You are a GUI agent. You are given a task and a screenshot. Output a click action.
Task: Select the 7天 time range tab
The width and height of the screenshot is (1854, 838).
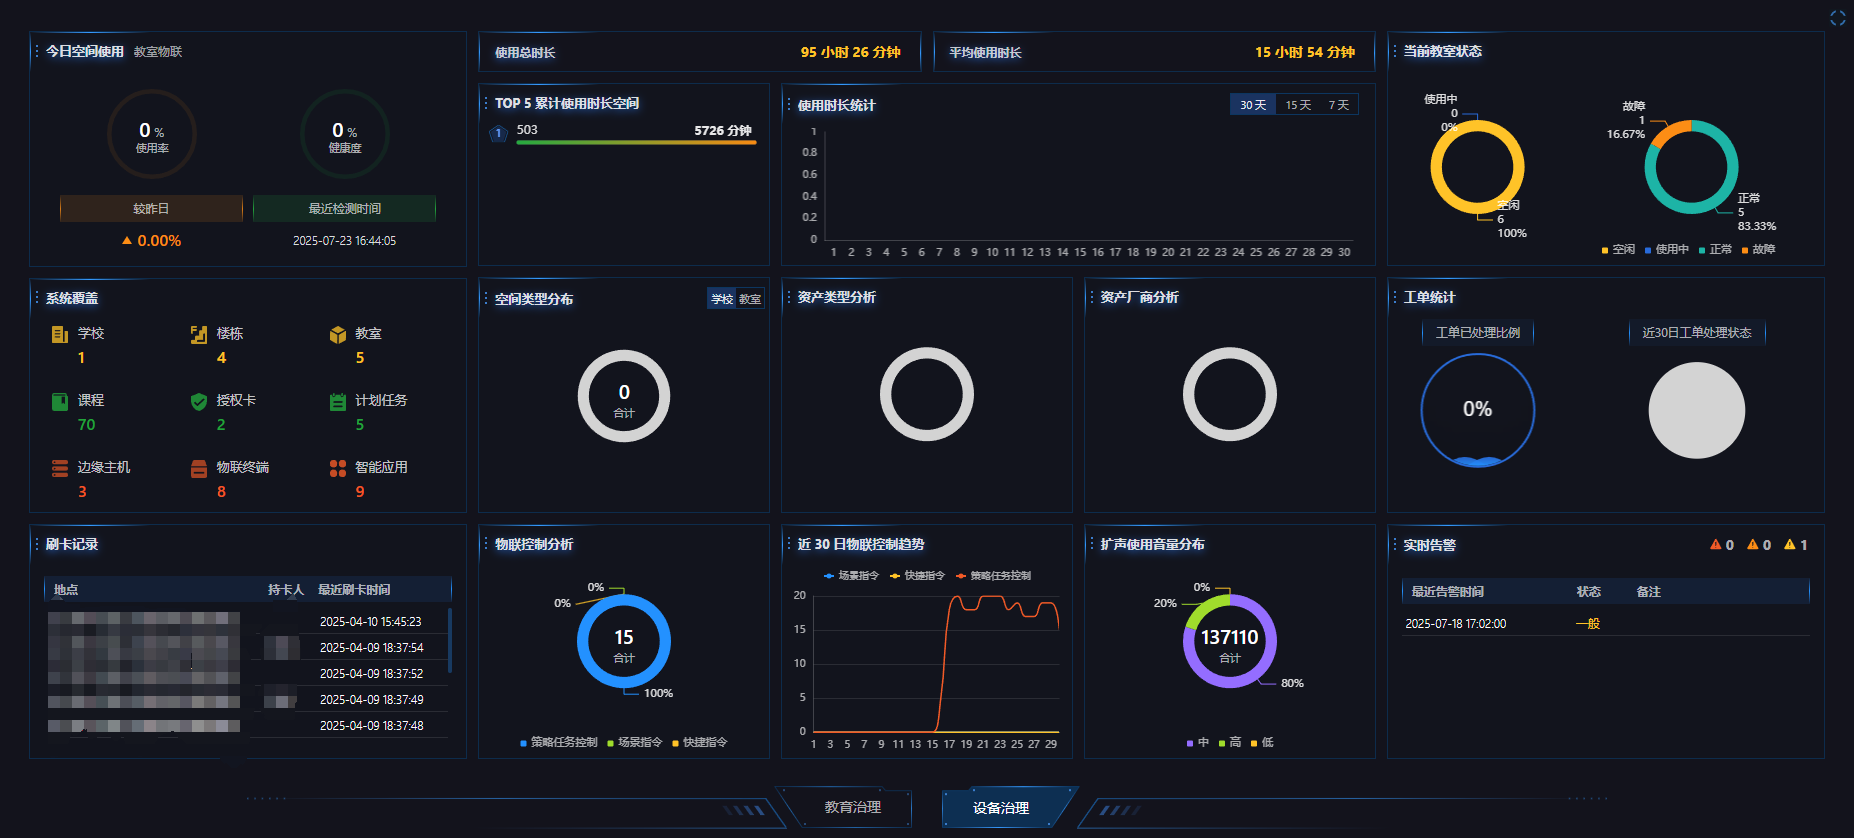pos(1338,105)
